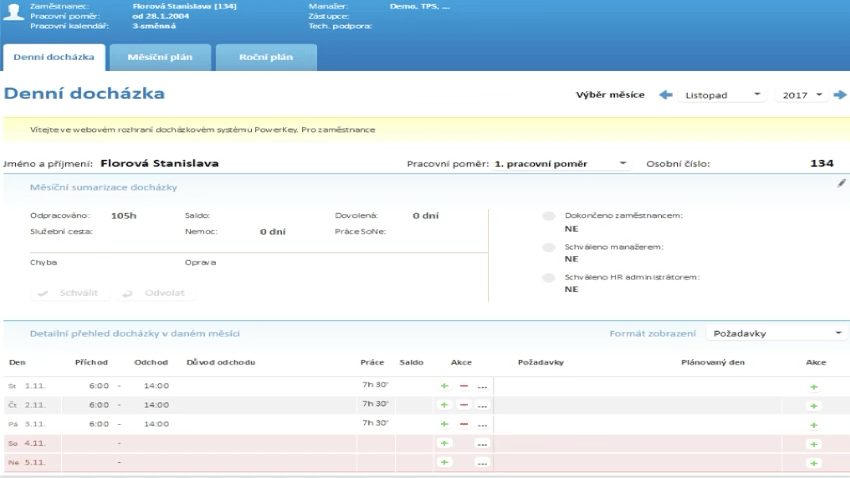Viewport: 850px width, 478px height.
Task: Add request plus in last column for 5.11.
Action: (x=814, y=463)
